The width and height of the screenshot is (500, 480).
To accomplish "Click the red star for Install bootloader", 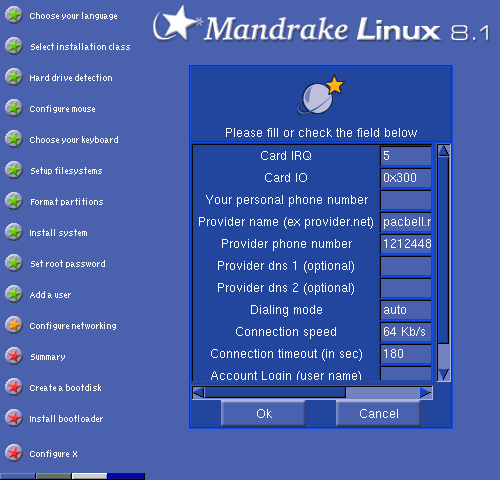I will coord(14,418).
